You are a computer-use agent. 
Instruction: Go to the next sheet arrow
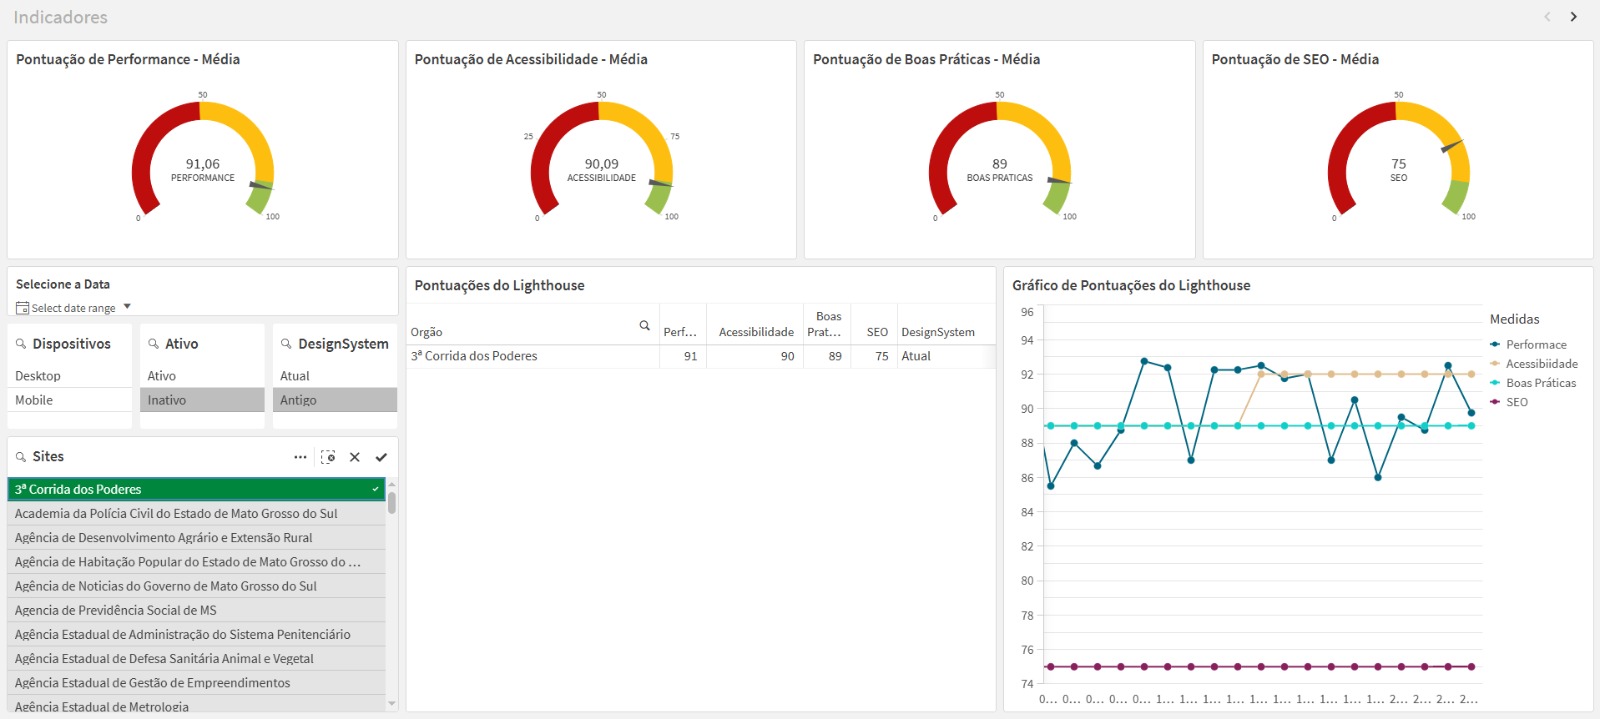pyautogui.click(x=1573, y=17)
